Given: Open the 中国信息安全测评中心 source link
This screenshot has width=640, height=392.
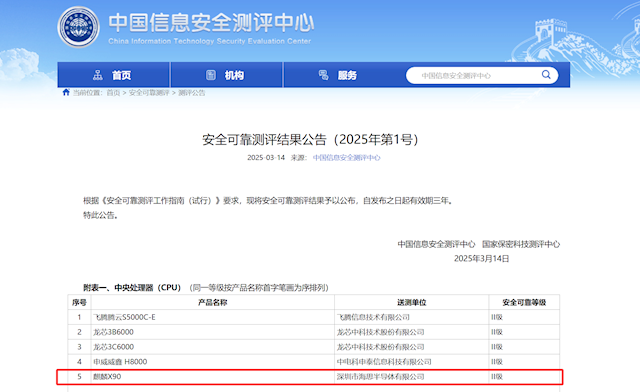Looking at the screenshot, I should 347,158.
